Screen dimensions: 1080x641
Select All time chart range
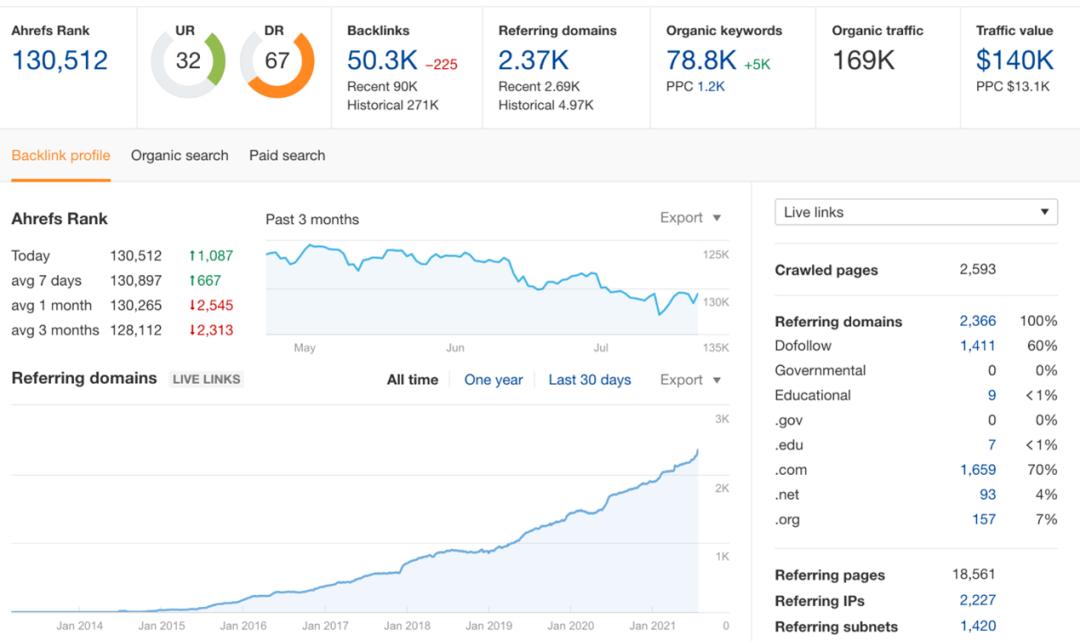[x=412, y=380]
